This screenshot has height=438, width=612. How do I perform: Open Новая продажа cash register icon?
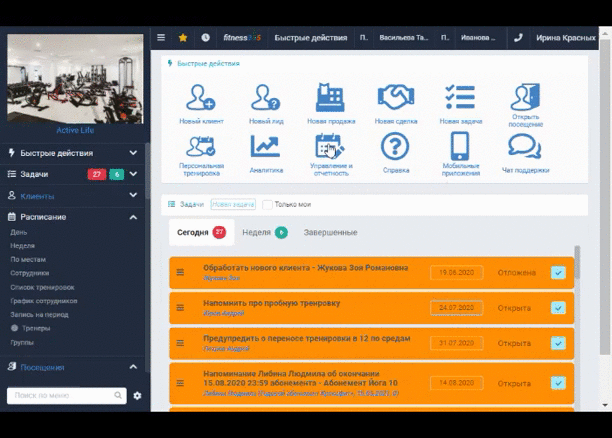click(x=330, y=98)
